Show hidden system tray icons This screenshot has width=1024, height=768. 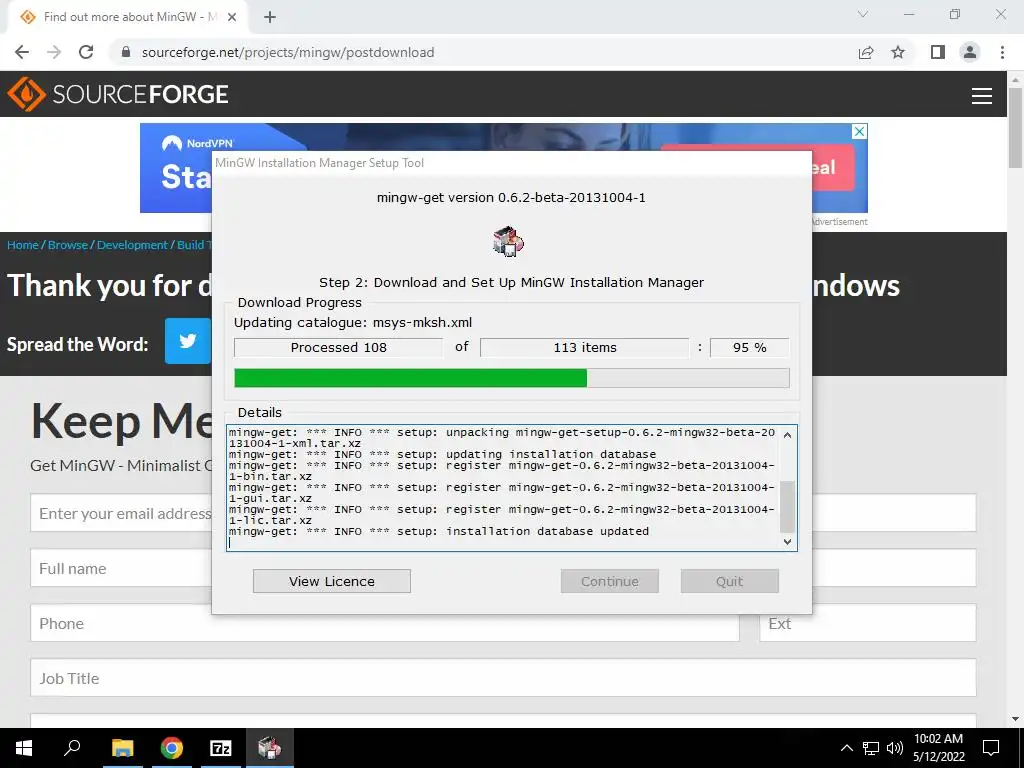846,748
